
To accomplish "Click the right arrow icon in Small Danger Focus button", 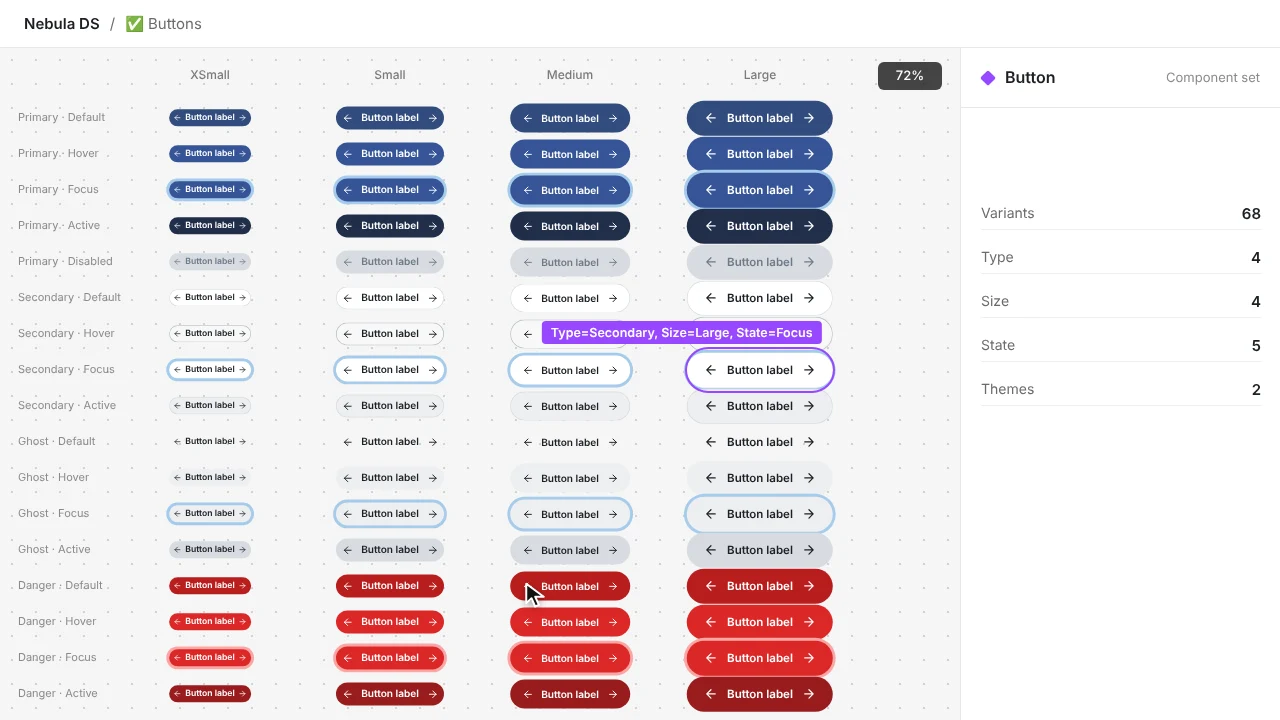I will click(433, 658).
